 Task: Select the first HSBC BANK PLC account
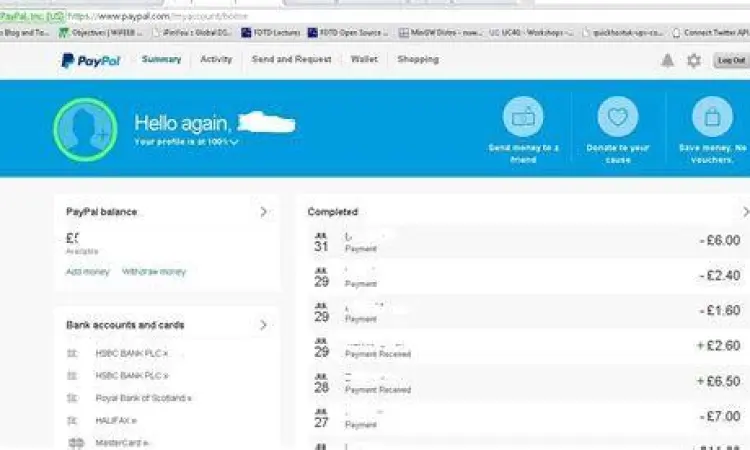click(x=132, y=353)
